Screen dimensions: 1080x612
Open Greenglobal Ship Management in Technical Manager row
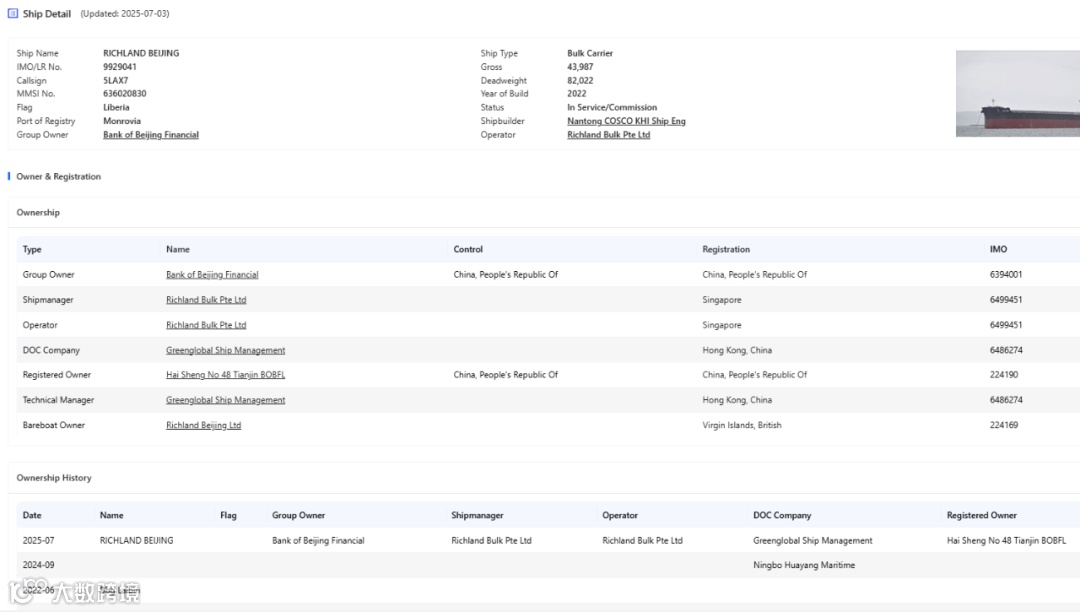[225, 400]
